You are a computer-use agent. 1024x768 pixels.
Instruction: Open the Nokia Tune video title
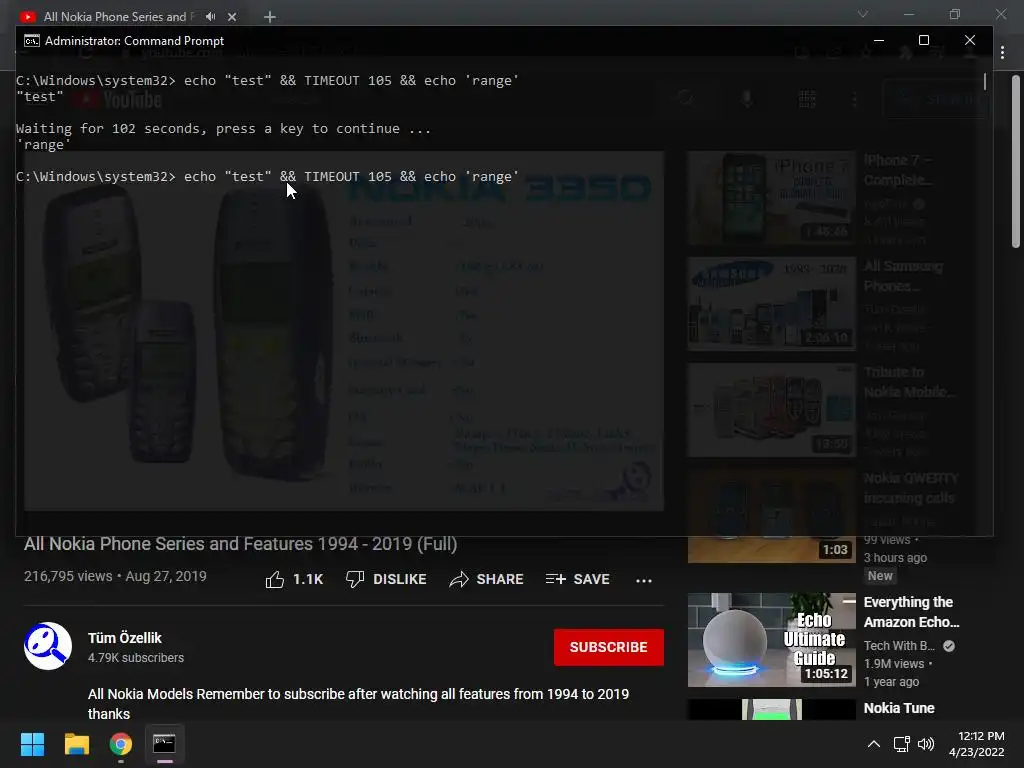point(899,708)
